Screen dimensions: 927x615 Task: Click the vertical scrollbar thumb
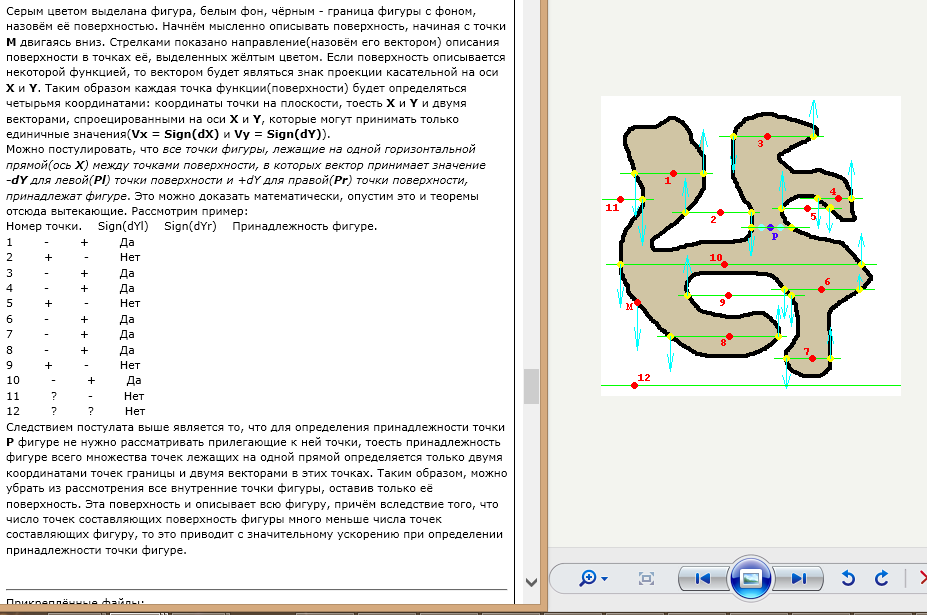point(531,385)
